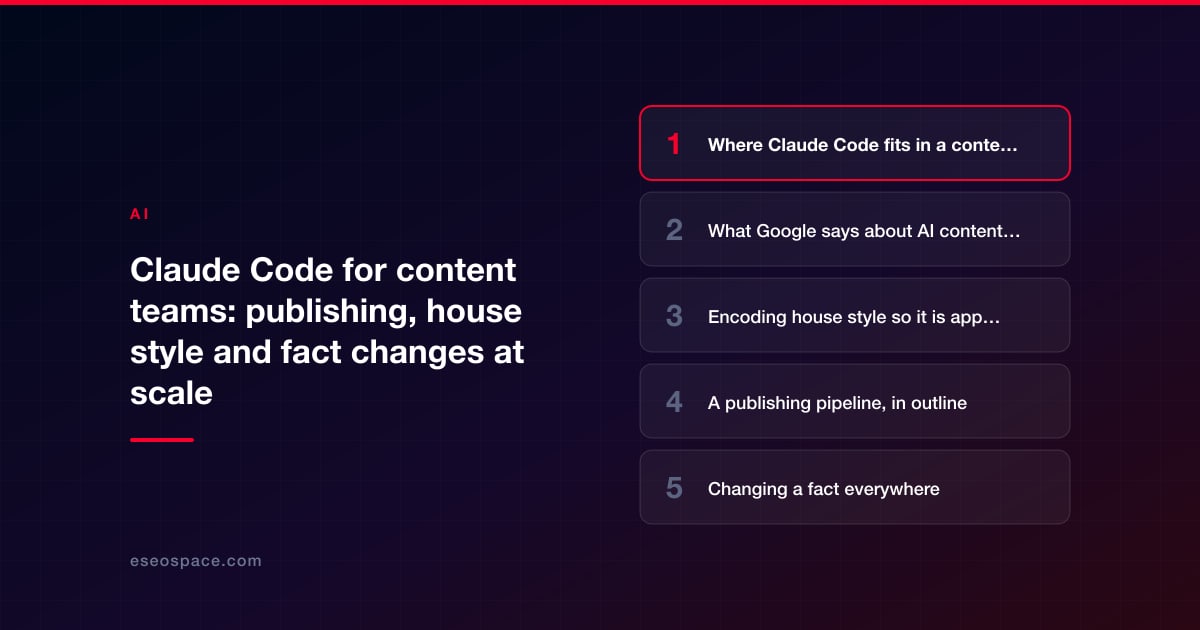Image resolution: width=1200 pixels, height=630 pixels.
Task: Click the 'AI' category tag
Action: (x=140, y=214)
